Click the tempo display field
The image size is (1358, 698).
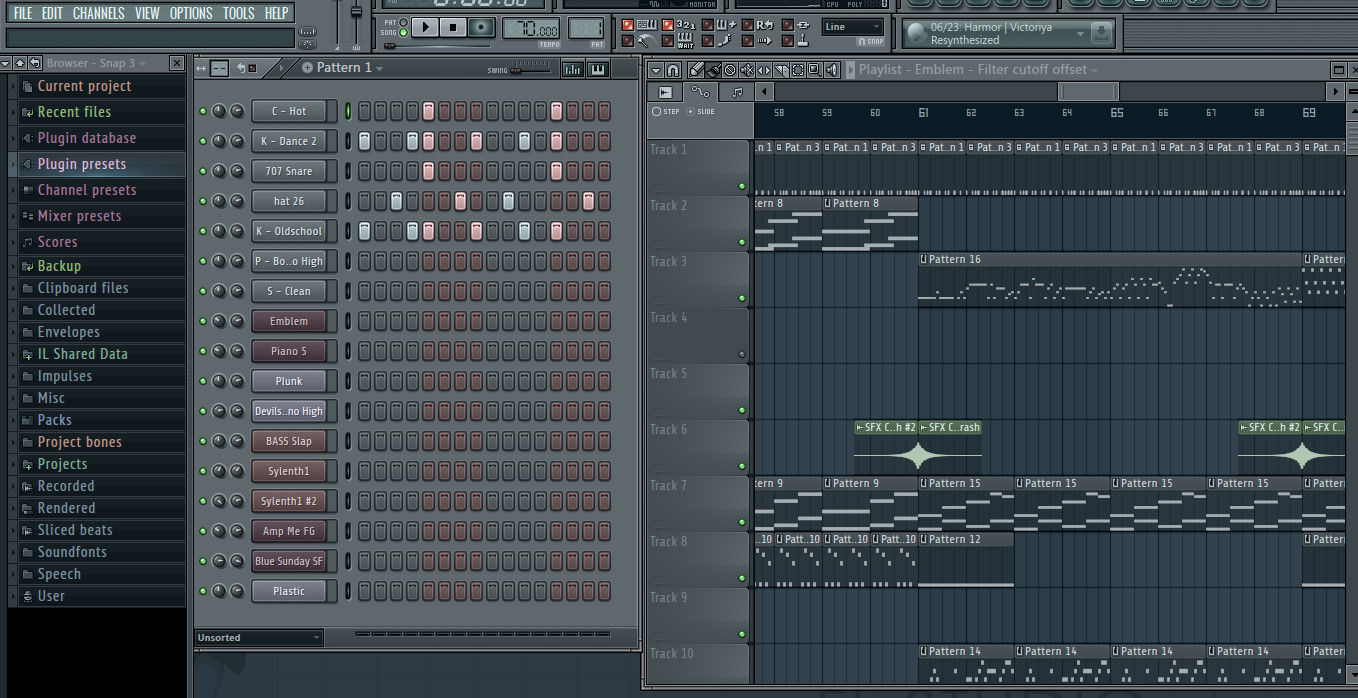tap(530, 27)
